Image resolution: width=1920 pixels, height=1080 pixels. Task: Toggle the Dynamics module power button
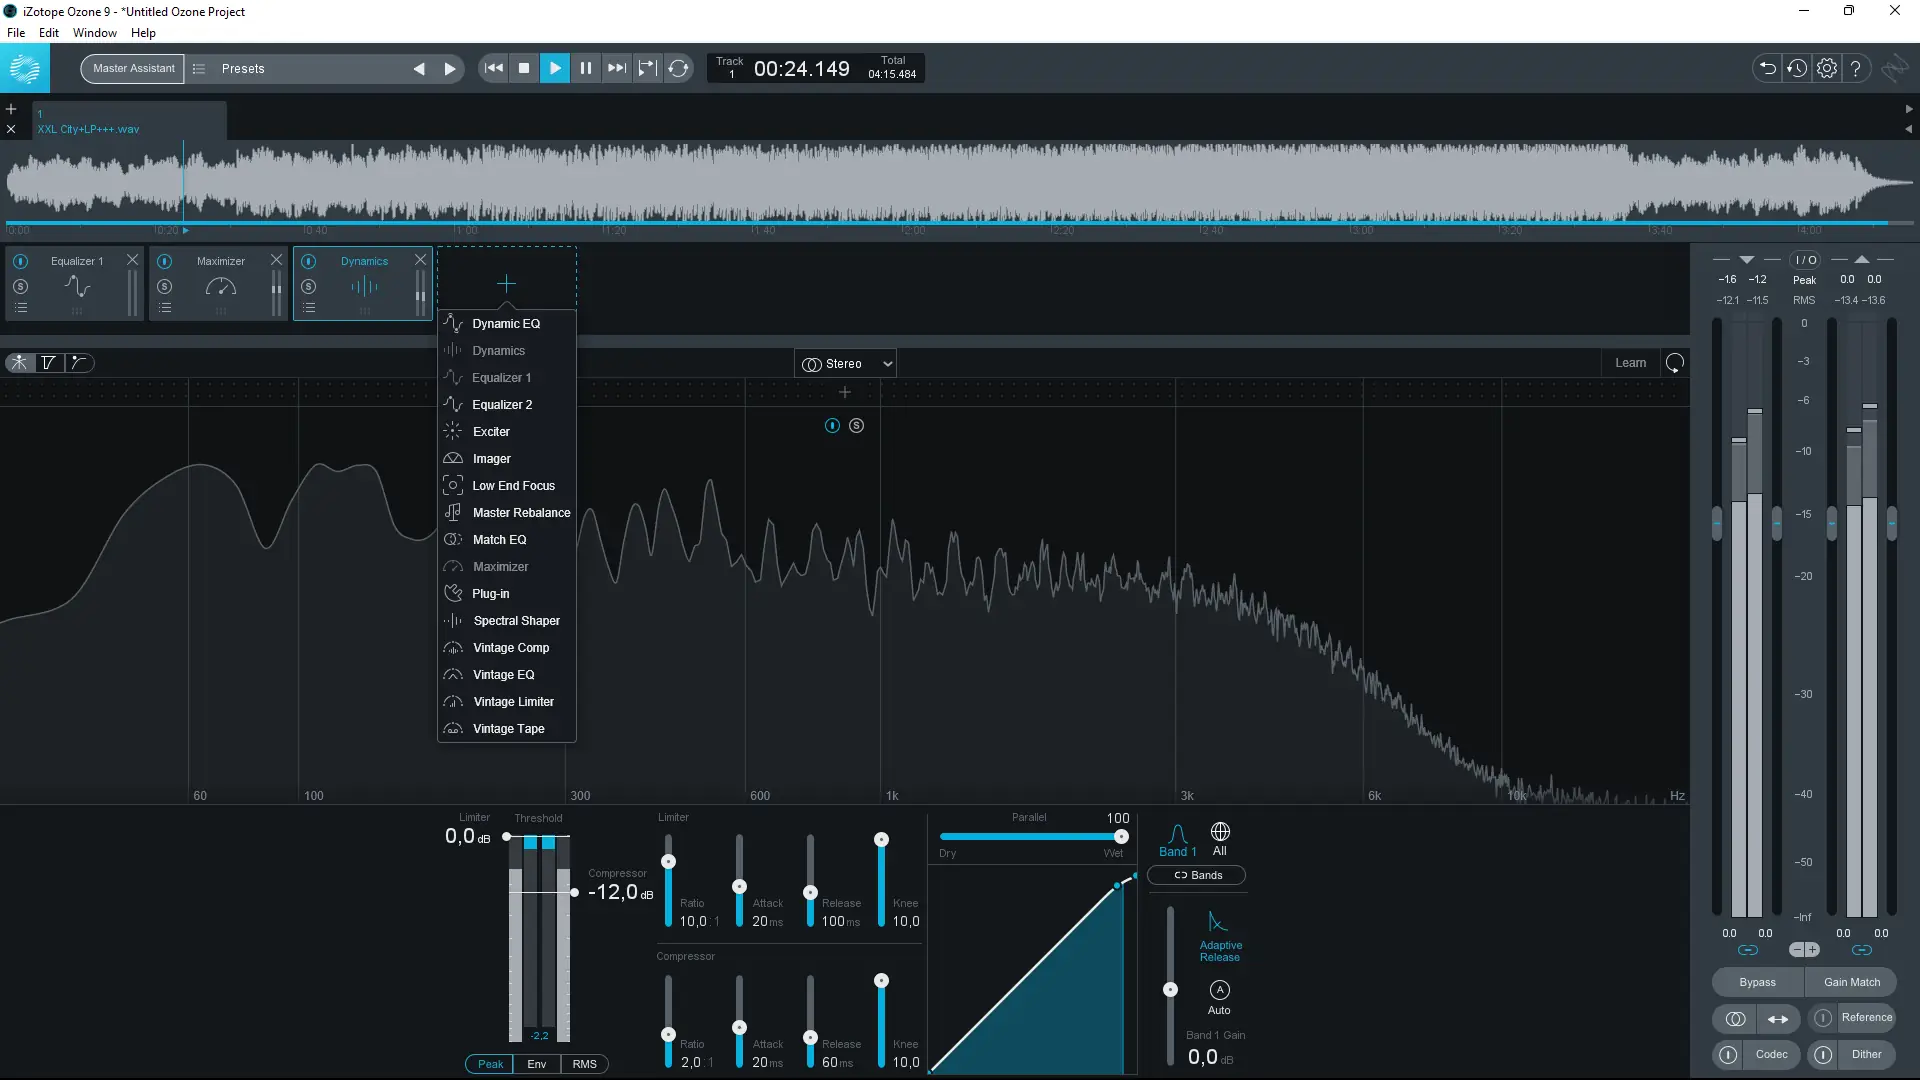pyautogui.click(x=308, y=261)
